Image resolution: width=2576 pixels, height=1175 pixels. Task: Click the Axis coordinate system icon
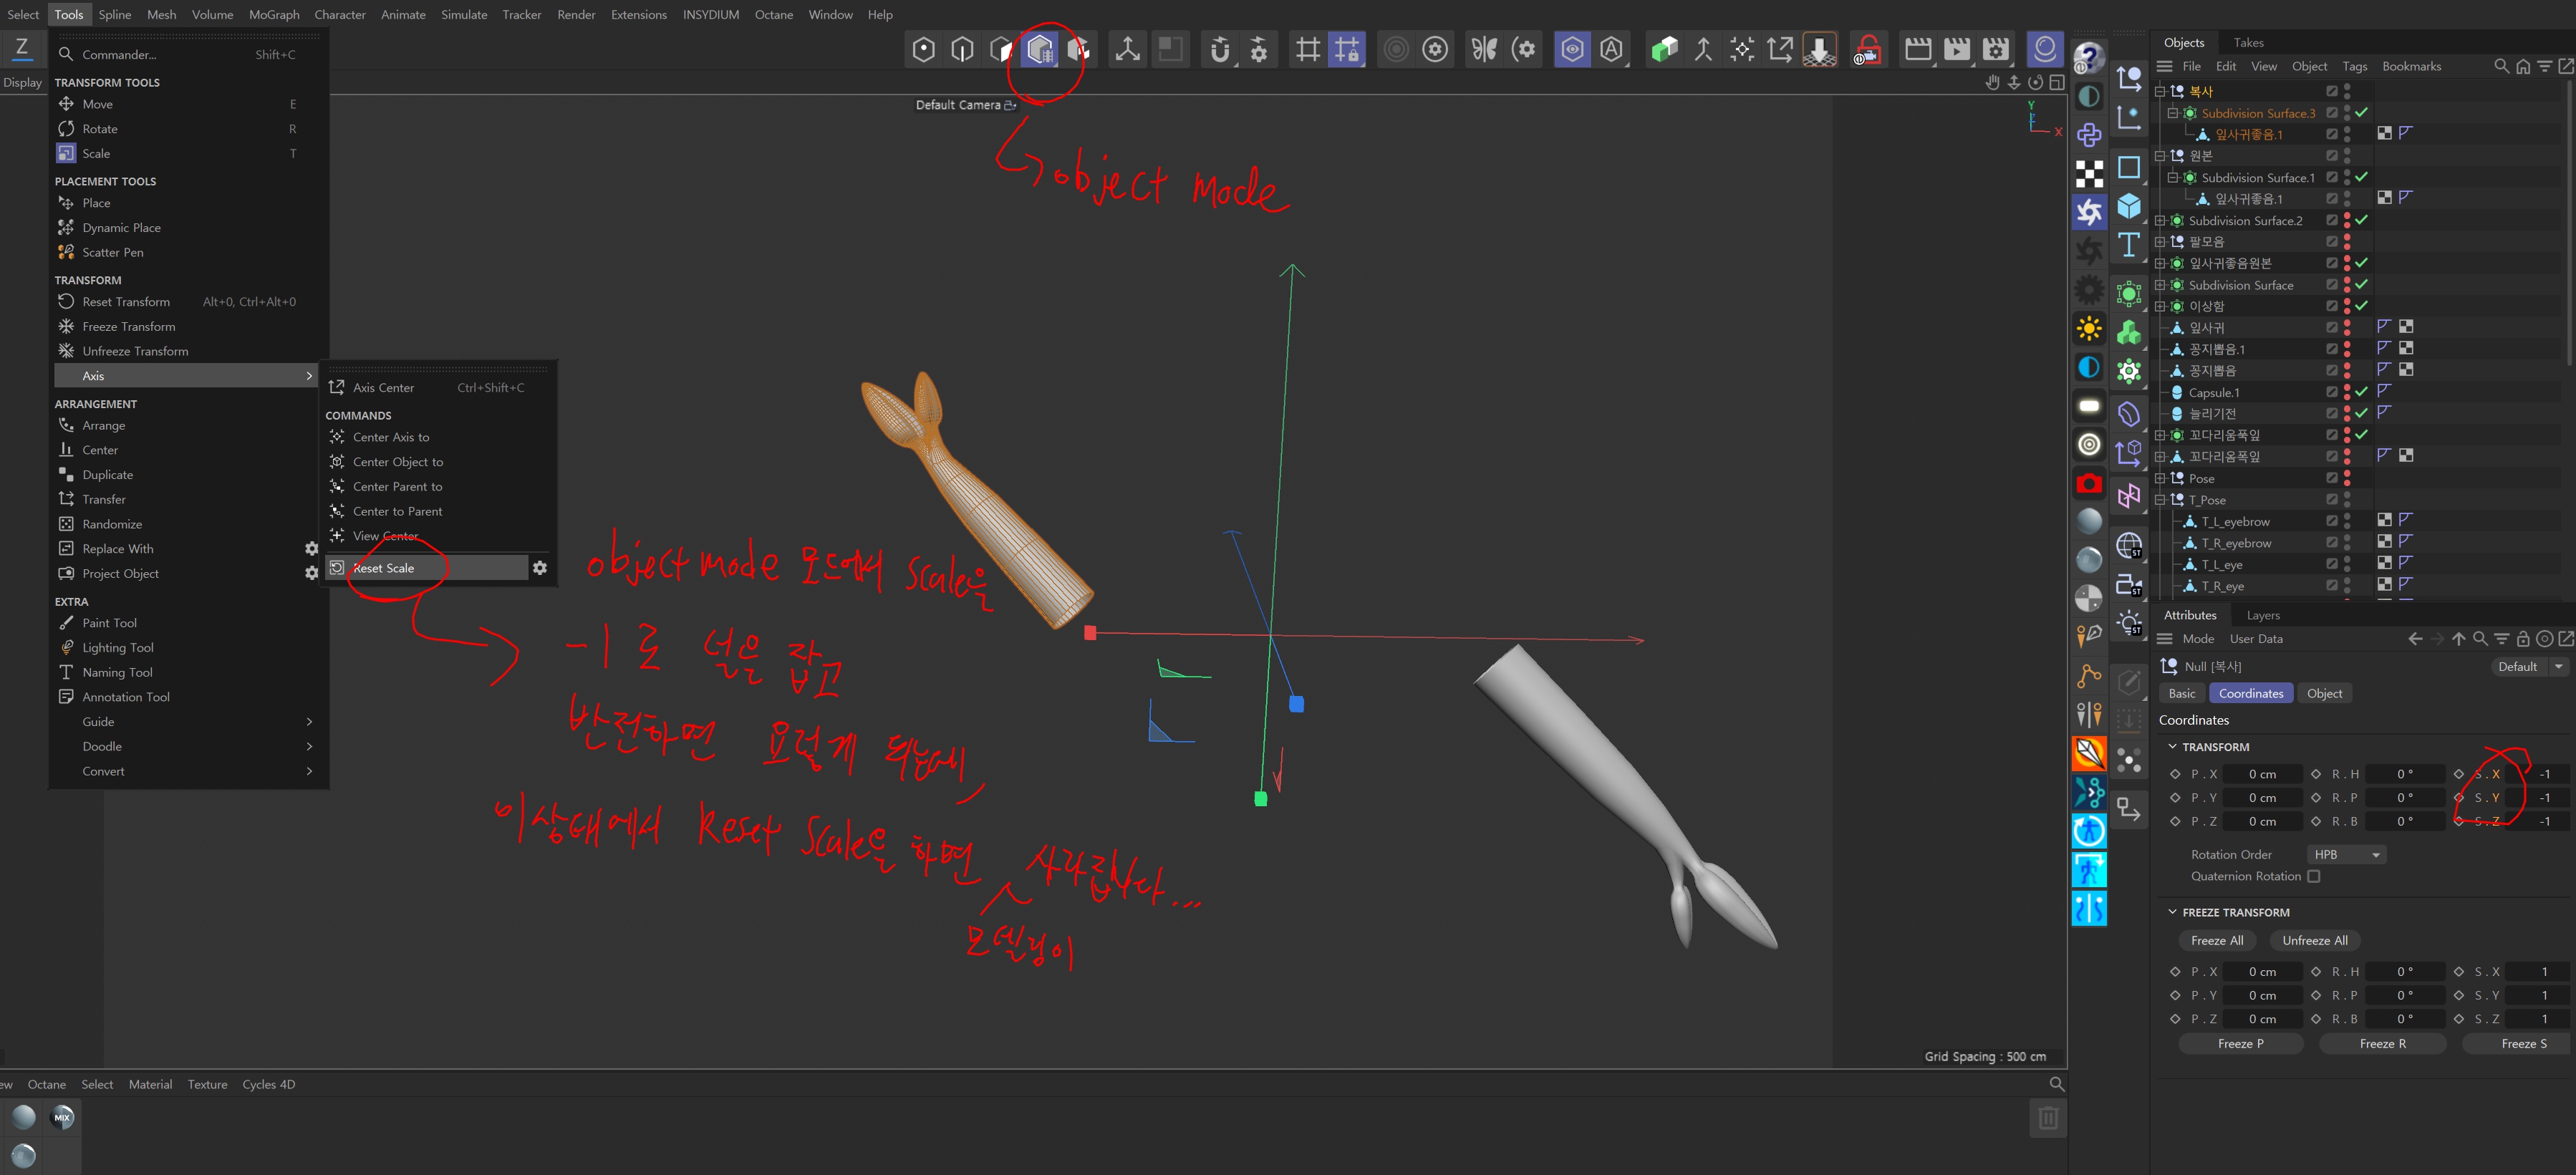click(x=1127, y=49)
